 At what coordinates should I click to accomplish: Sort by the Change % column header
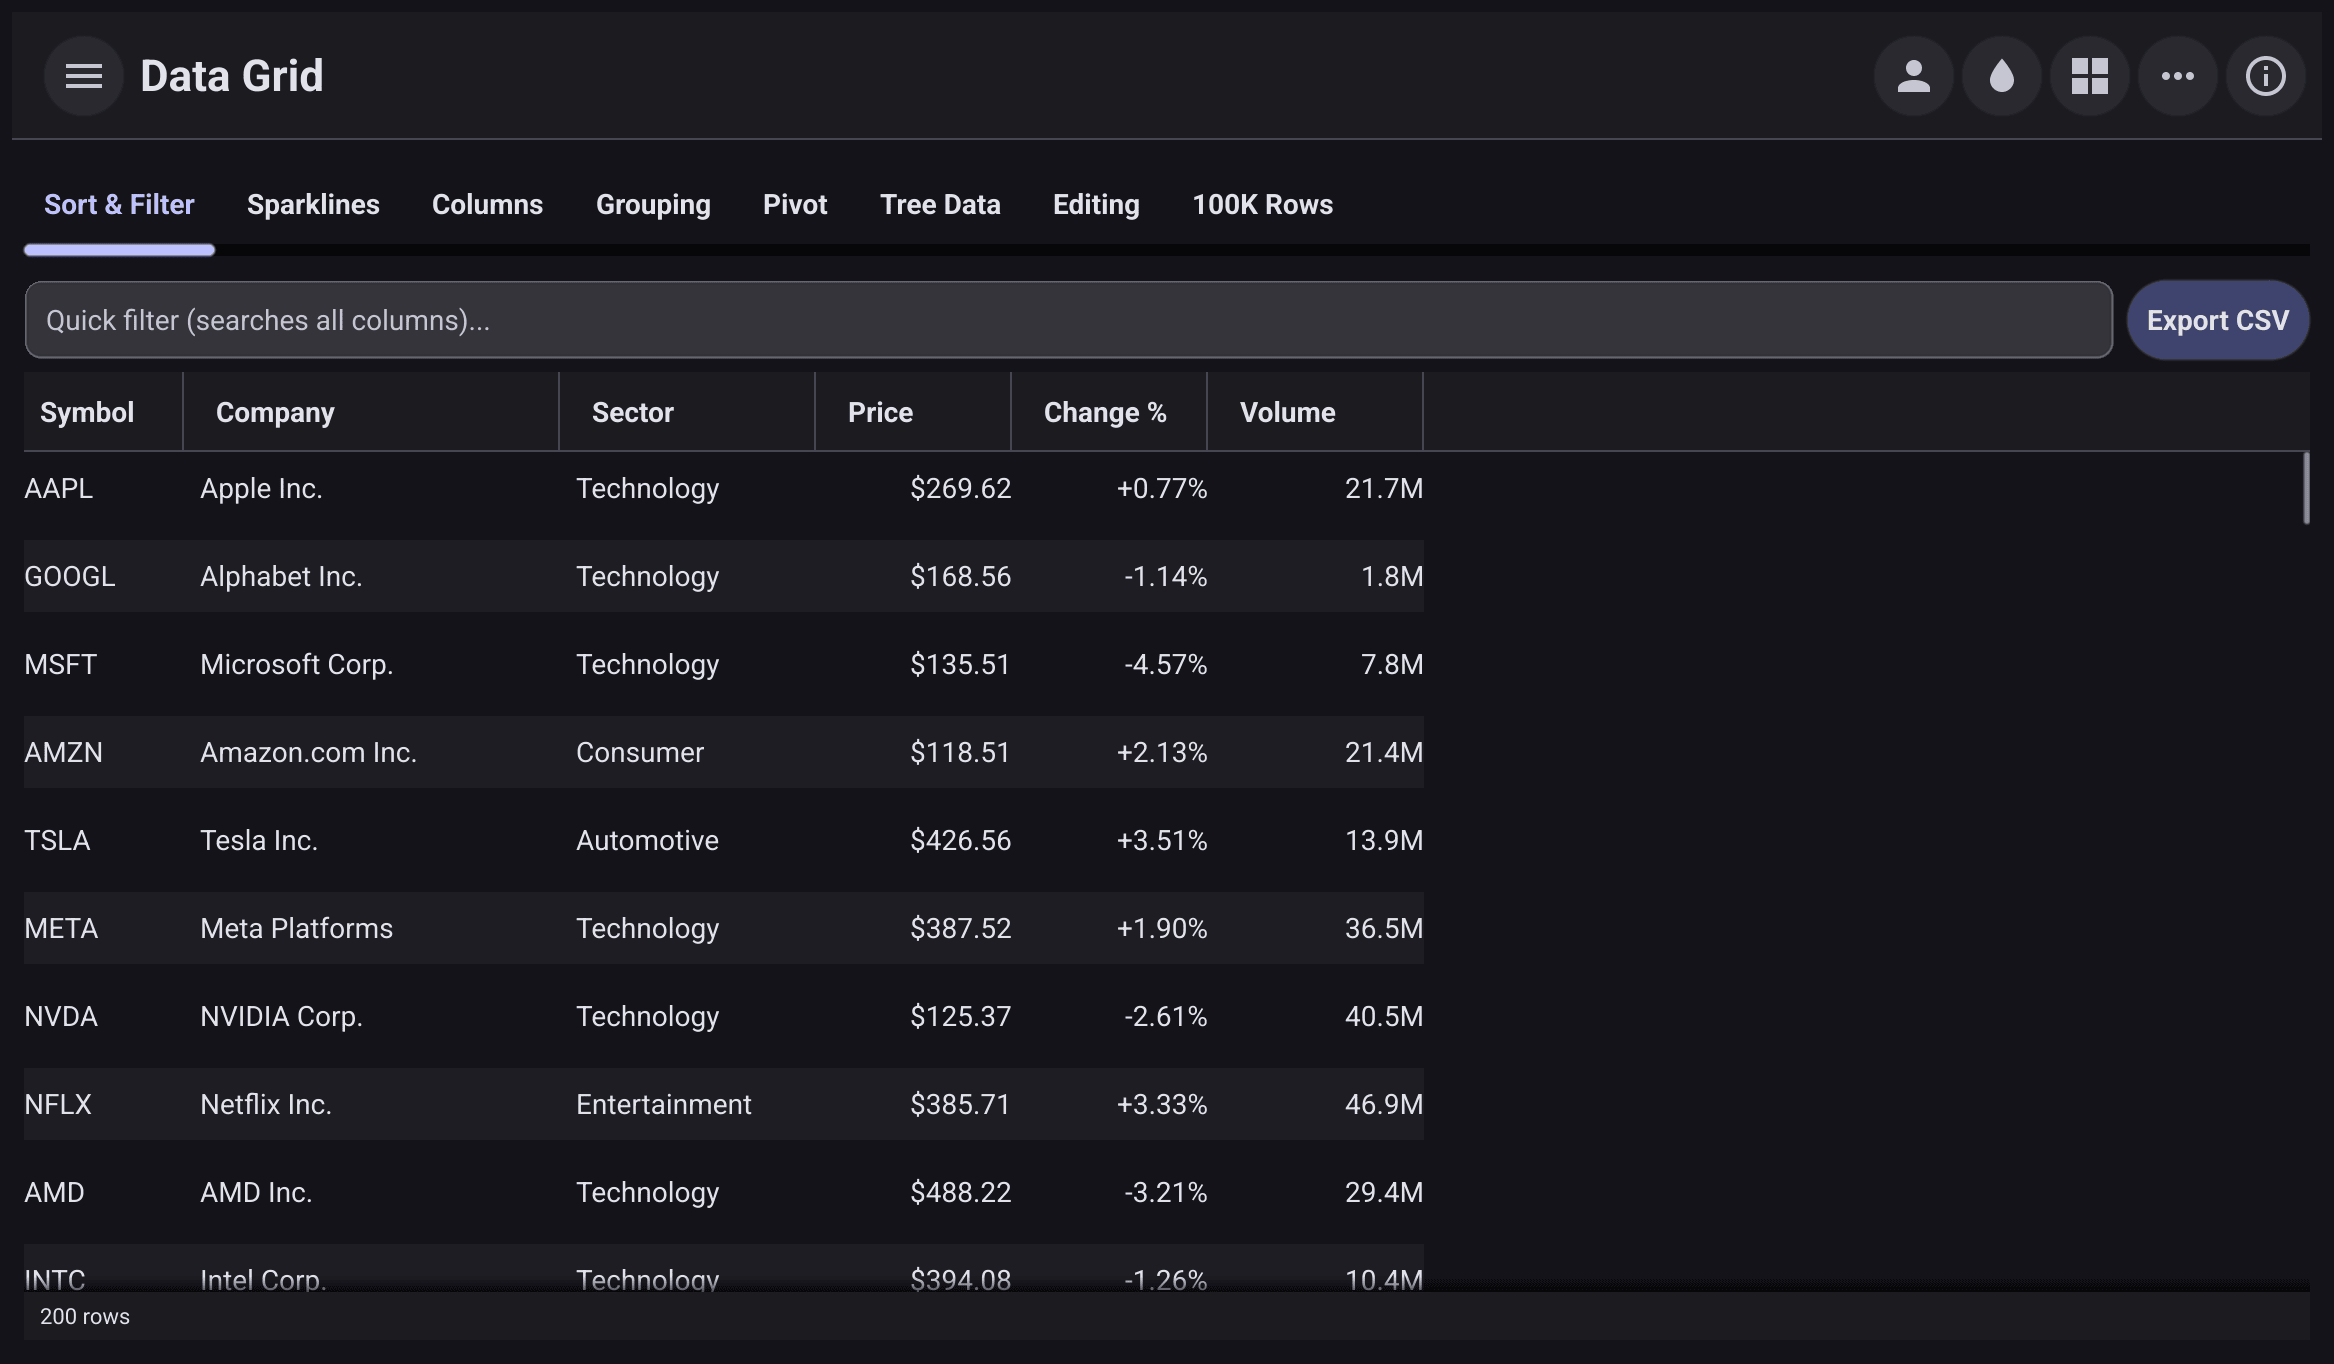(1109, 412)
